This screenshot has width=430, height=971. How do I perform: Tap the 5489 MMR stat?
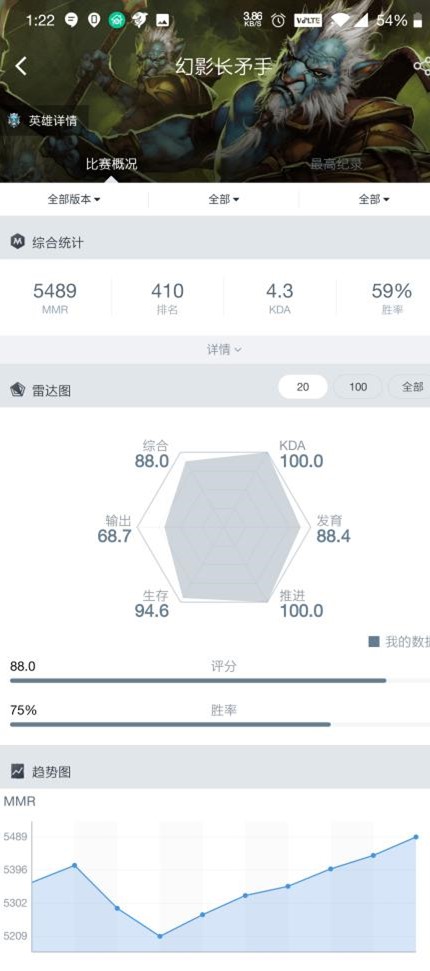(x=55, y=298)
